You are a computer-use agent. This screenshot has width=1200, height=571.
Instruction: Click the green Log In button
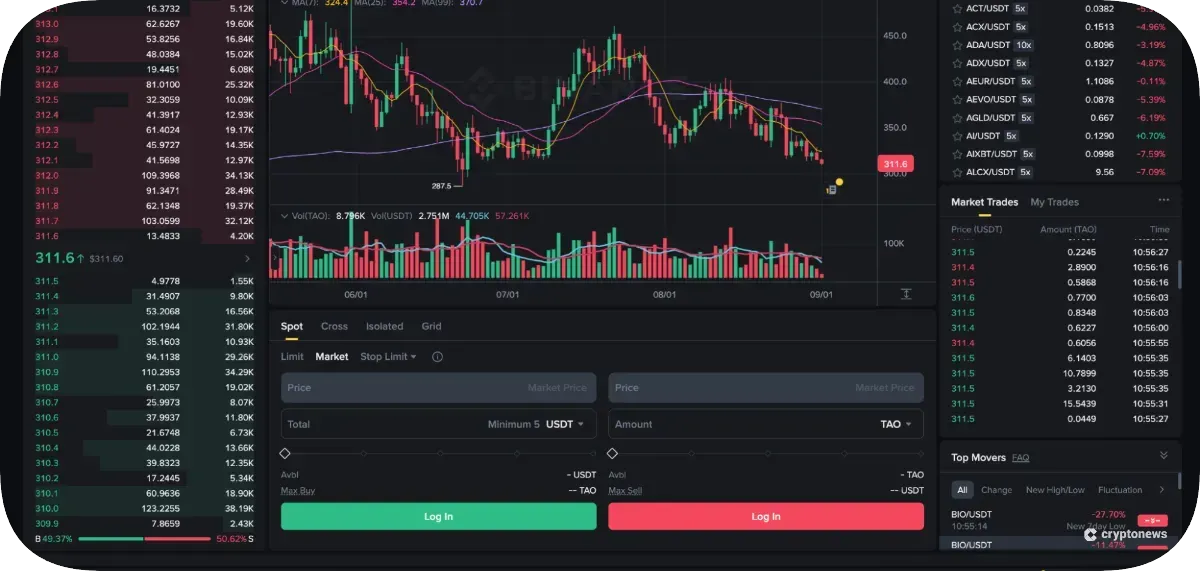[x=438, y=516]
